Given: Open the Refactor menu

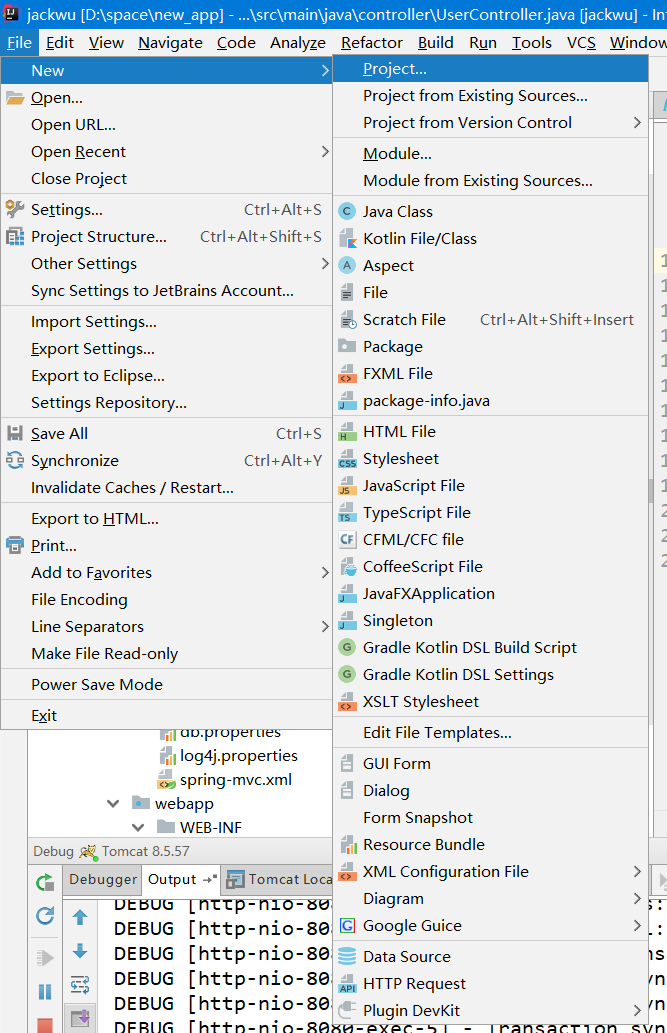Looking at the screenshot, I should [x=372, y=43].
